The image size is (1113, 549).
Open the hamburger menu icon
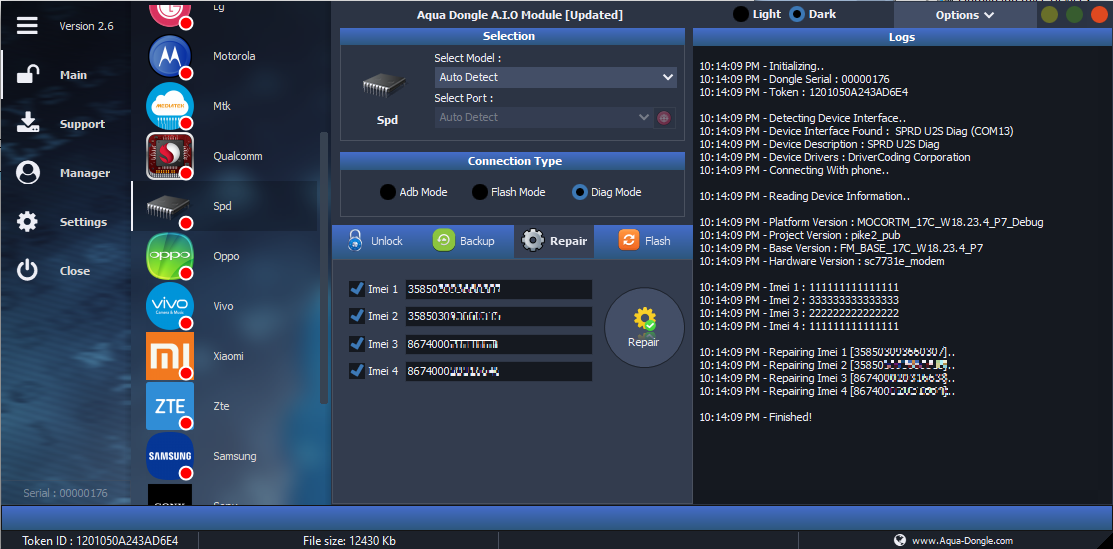[27, 26]
